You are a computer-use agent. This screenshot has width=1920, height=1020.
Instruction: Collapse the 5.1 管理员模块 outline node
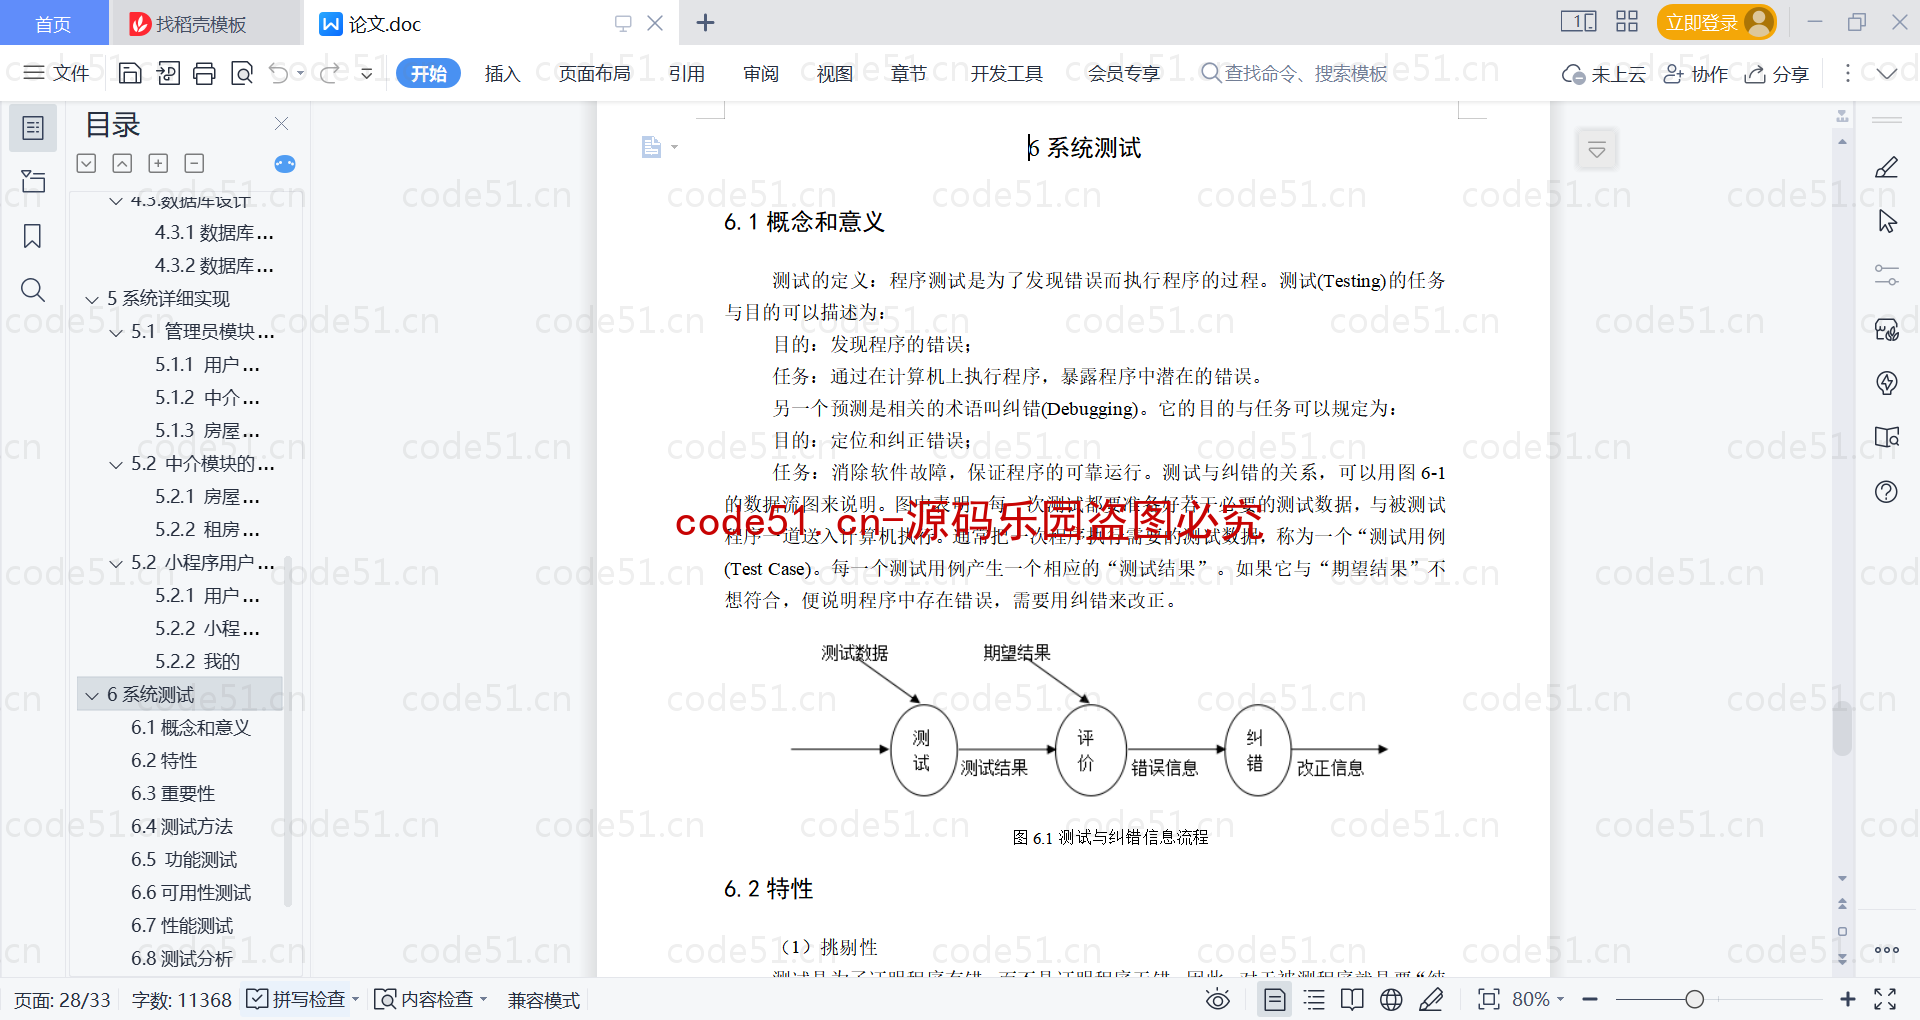point(116,332)
